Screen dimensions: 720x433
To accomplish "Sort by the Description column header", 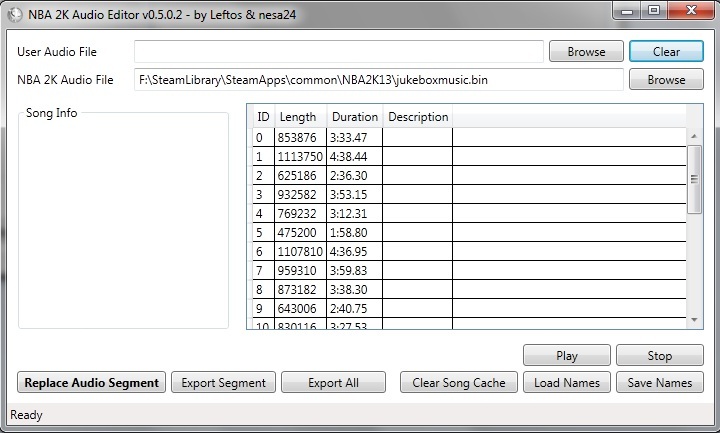I will click(x=418, y=117).
